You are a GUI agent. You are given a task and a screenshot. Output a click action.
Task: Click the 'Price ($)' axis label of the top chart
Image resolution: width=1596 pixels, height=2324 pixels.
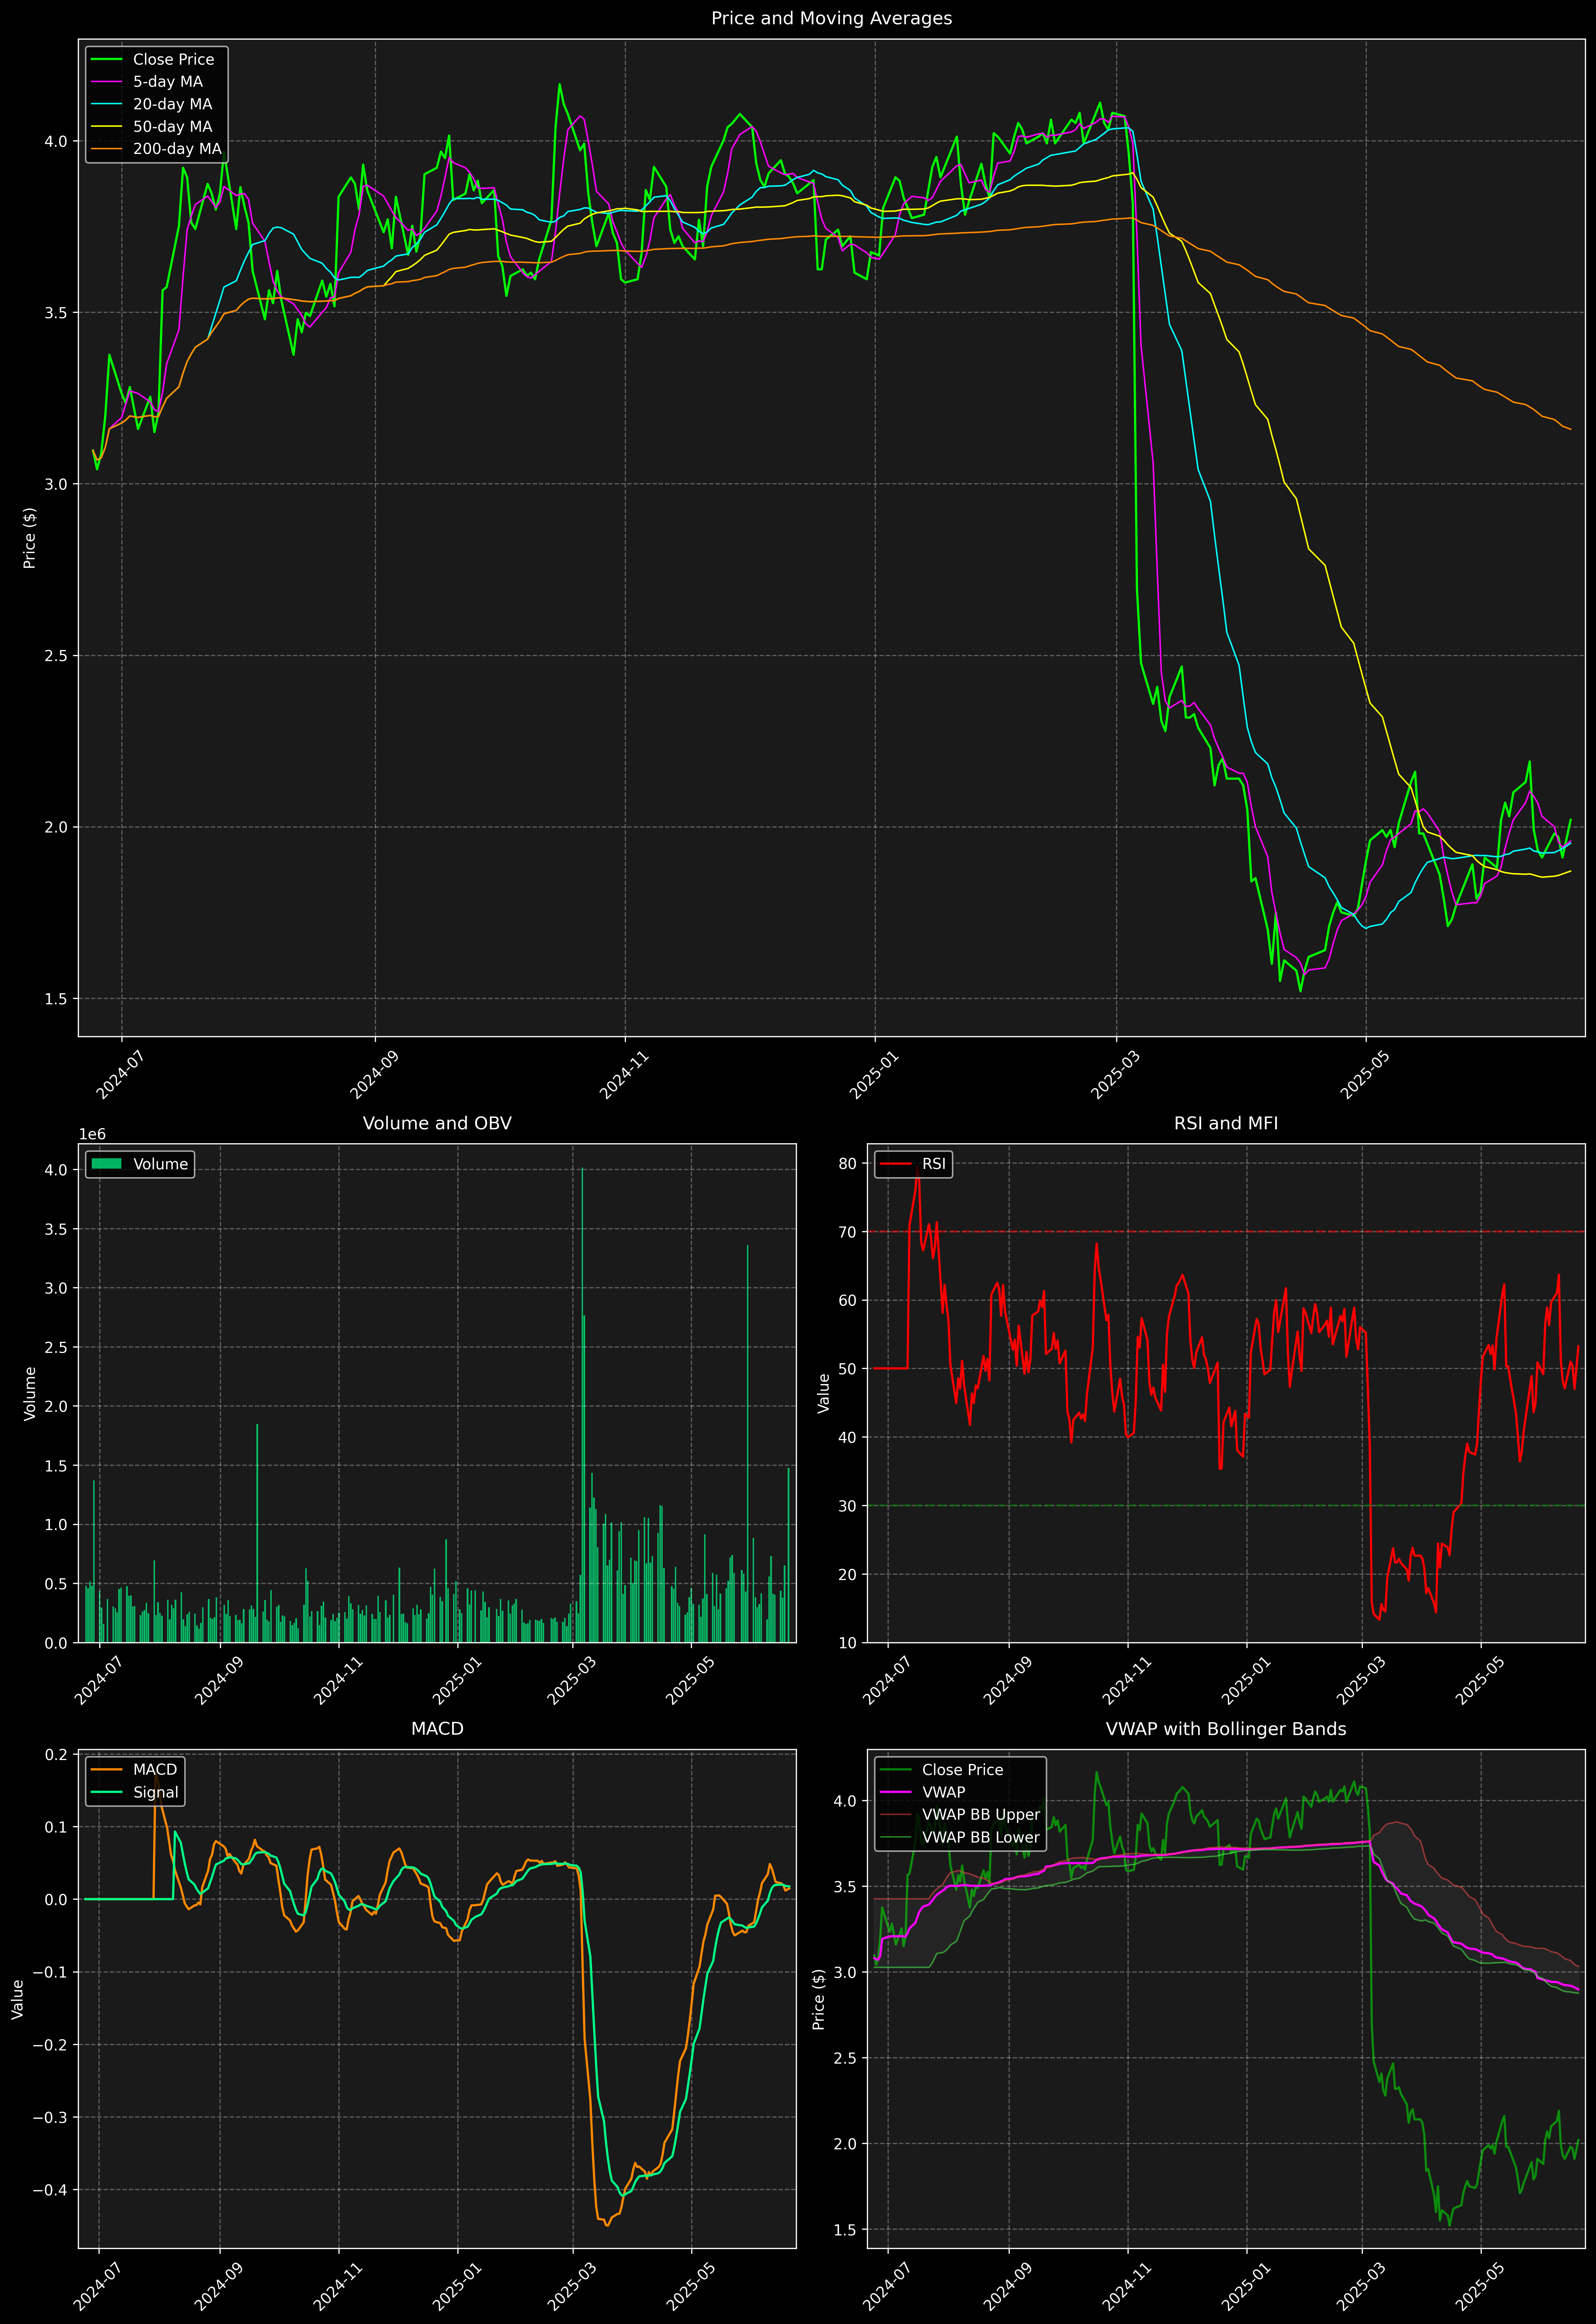[30, 538]
